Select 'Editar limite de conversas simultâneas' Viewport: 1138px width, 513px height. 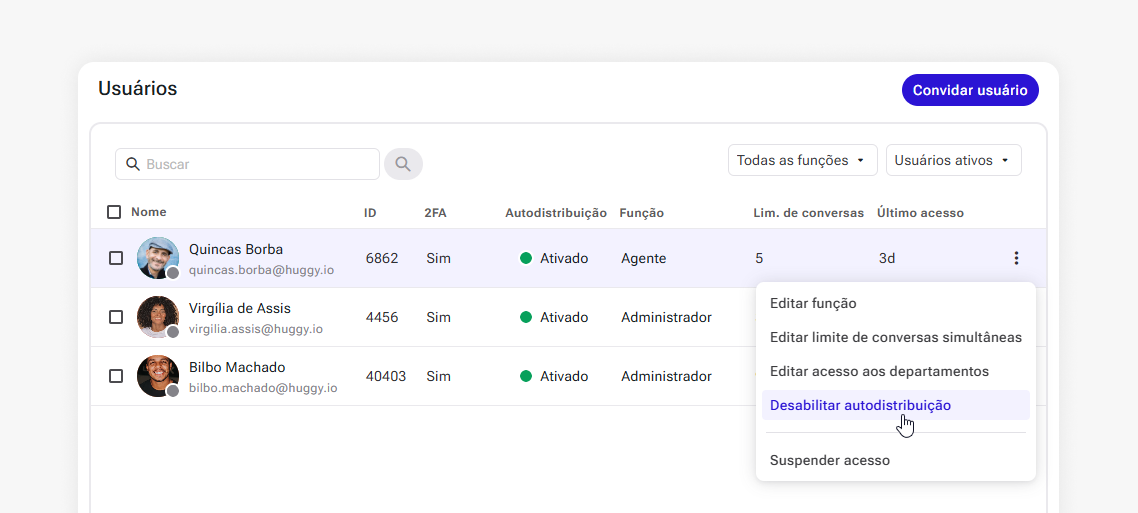(895, 337)
